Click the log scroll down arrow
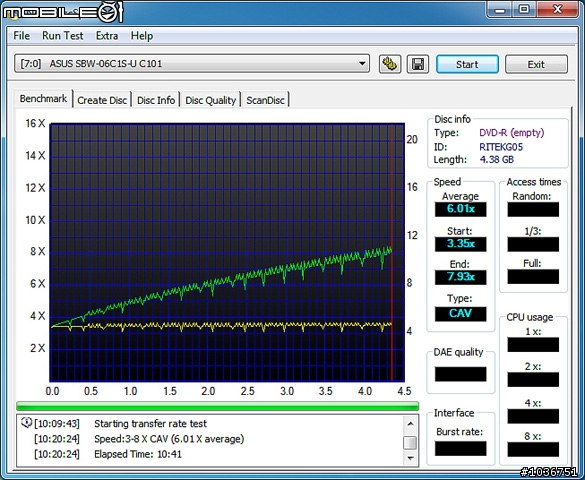Screen dimensions: 585x480 click(x=410, y=458)
